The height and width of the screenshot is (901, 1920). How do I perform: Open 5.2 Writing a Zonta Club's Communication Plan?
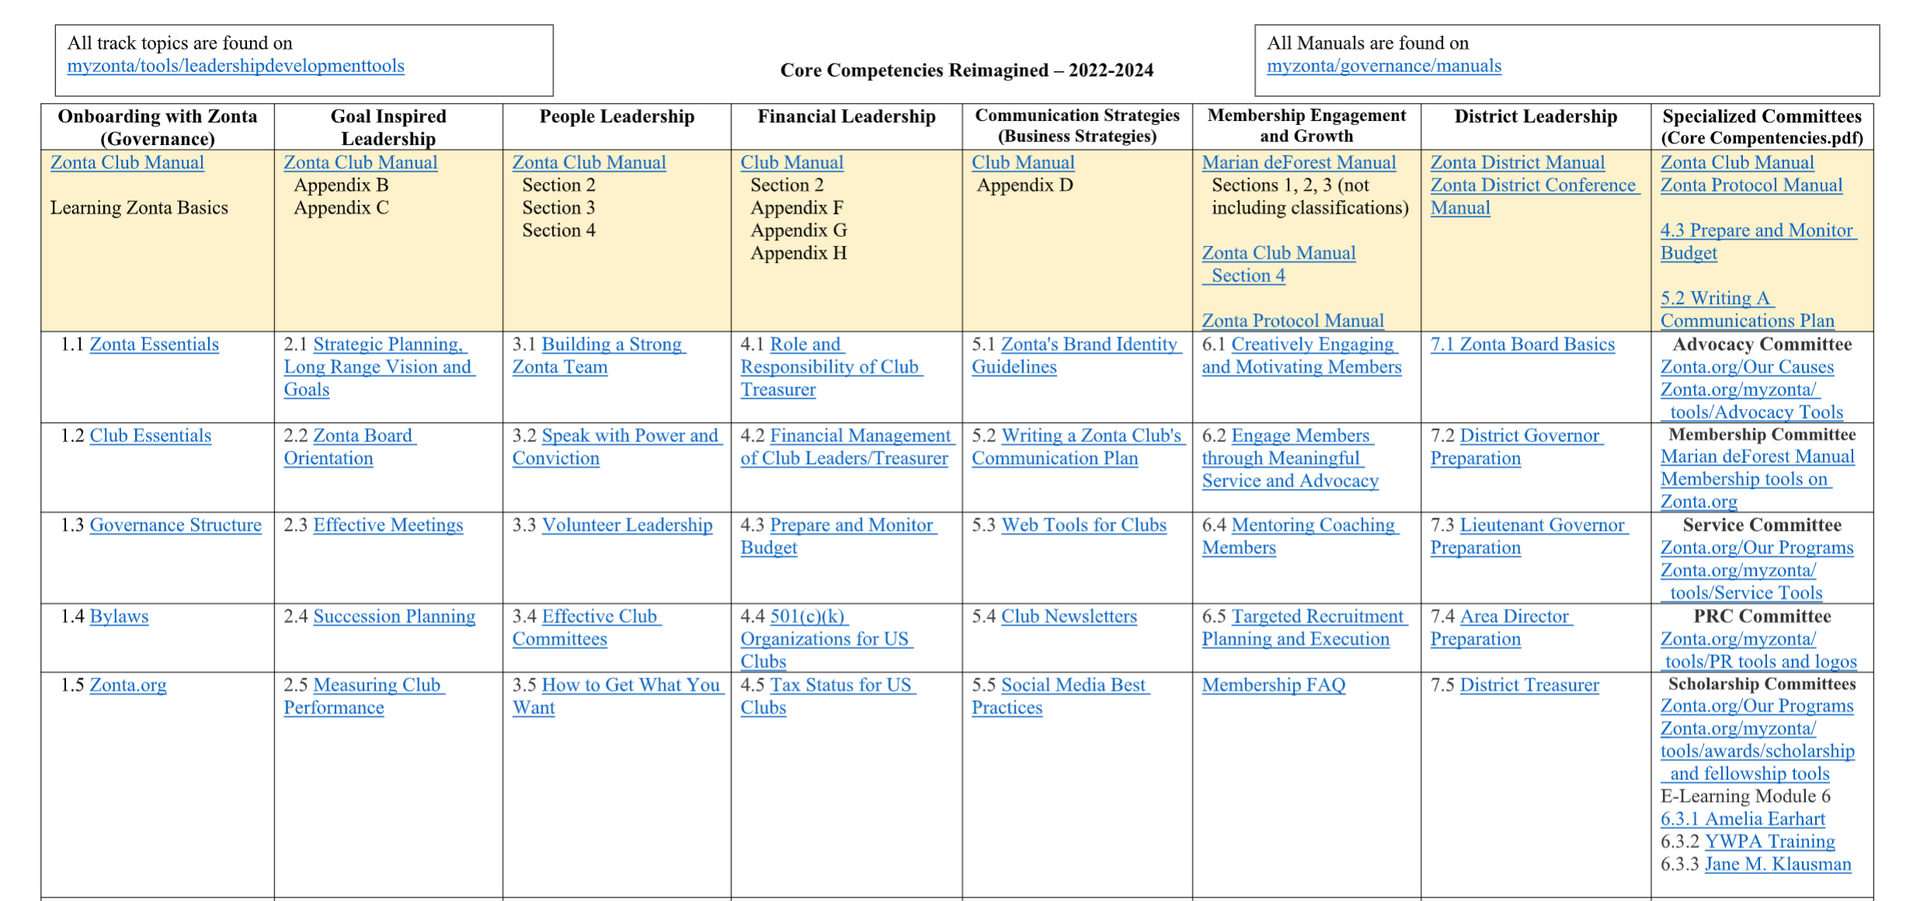click(1078, 447)
